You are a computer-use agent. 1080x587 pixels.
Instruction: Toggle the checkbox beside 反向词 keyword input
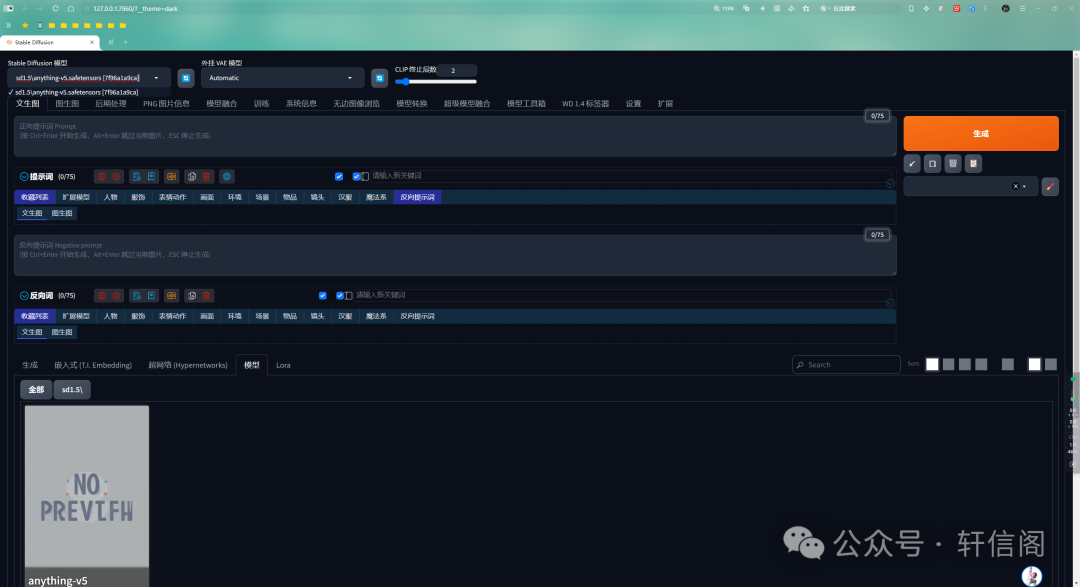[340, 295]
